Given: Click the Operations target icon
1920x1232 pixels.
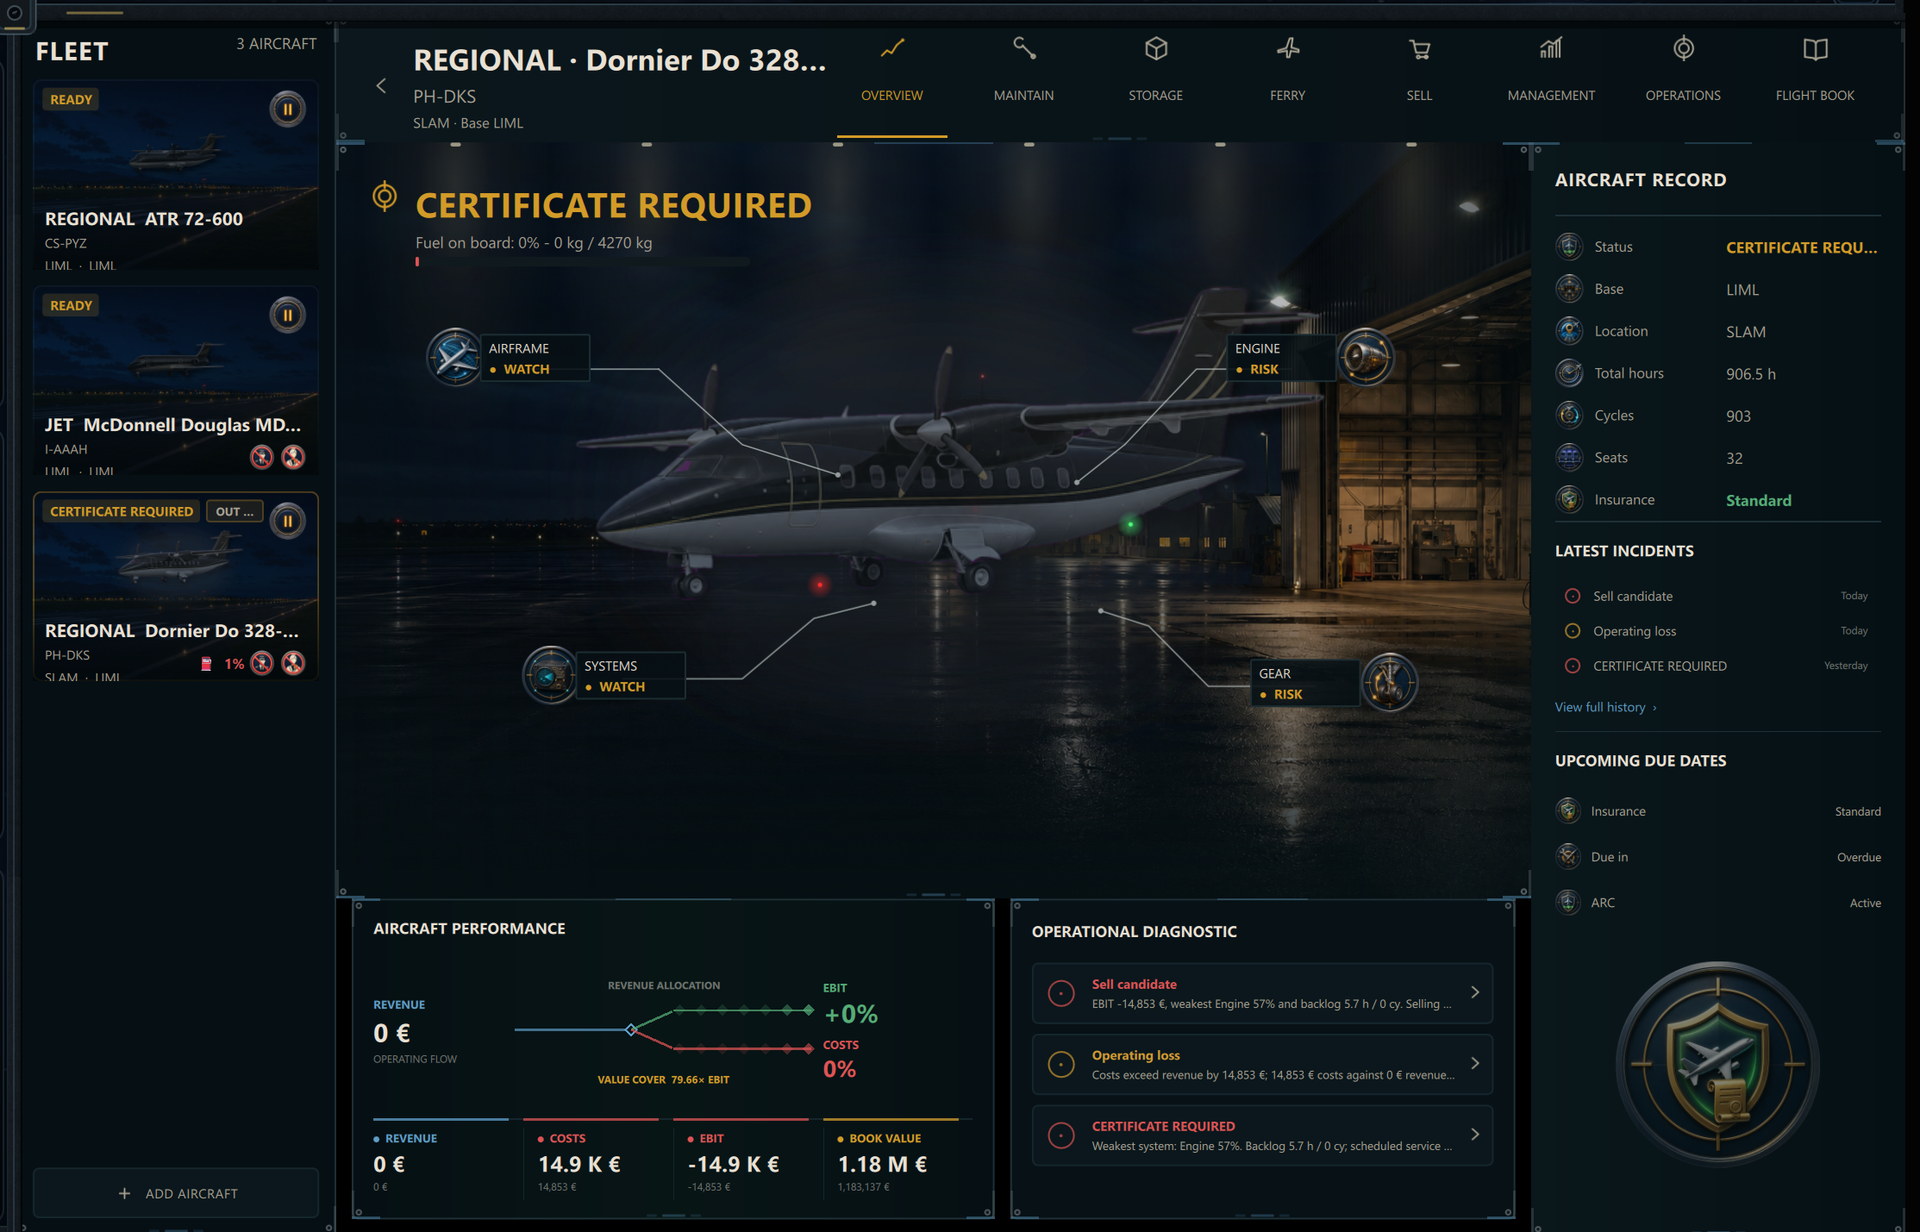Looking at the screenshot, I should click(1683, 48).
